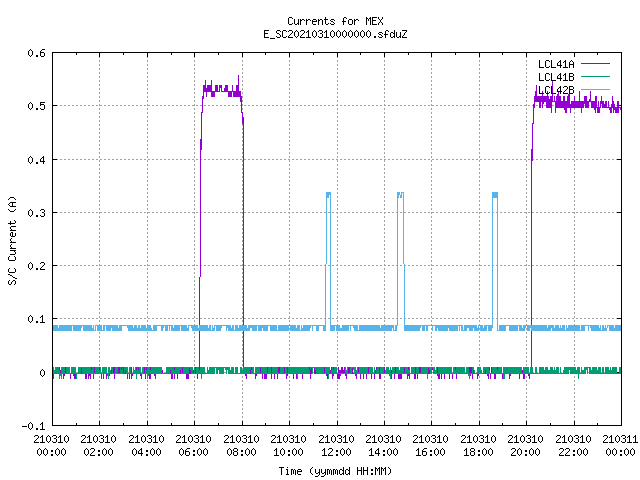This screenshot has height=480, width=640.
Task: Click the x-axis tick label 210310 08:00
Action: tap(241, 446)
